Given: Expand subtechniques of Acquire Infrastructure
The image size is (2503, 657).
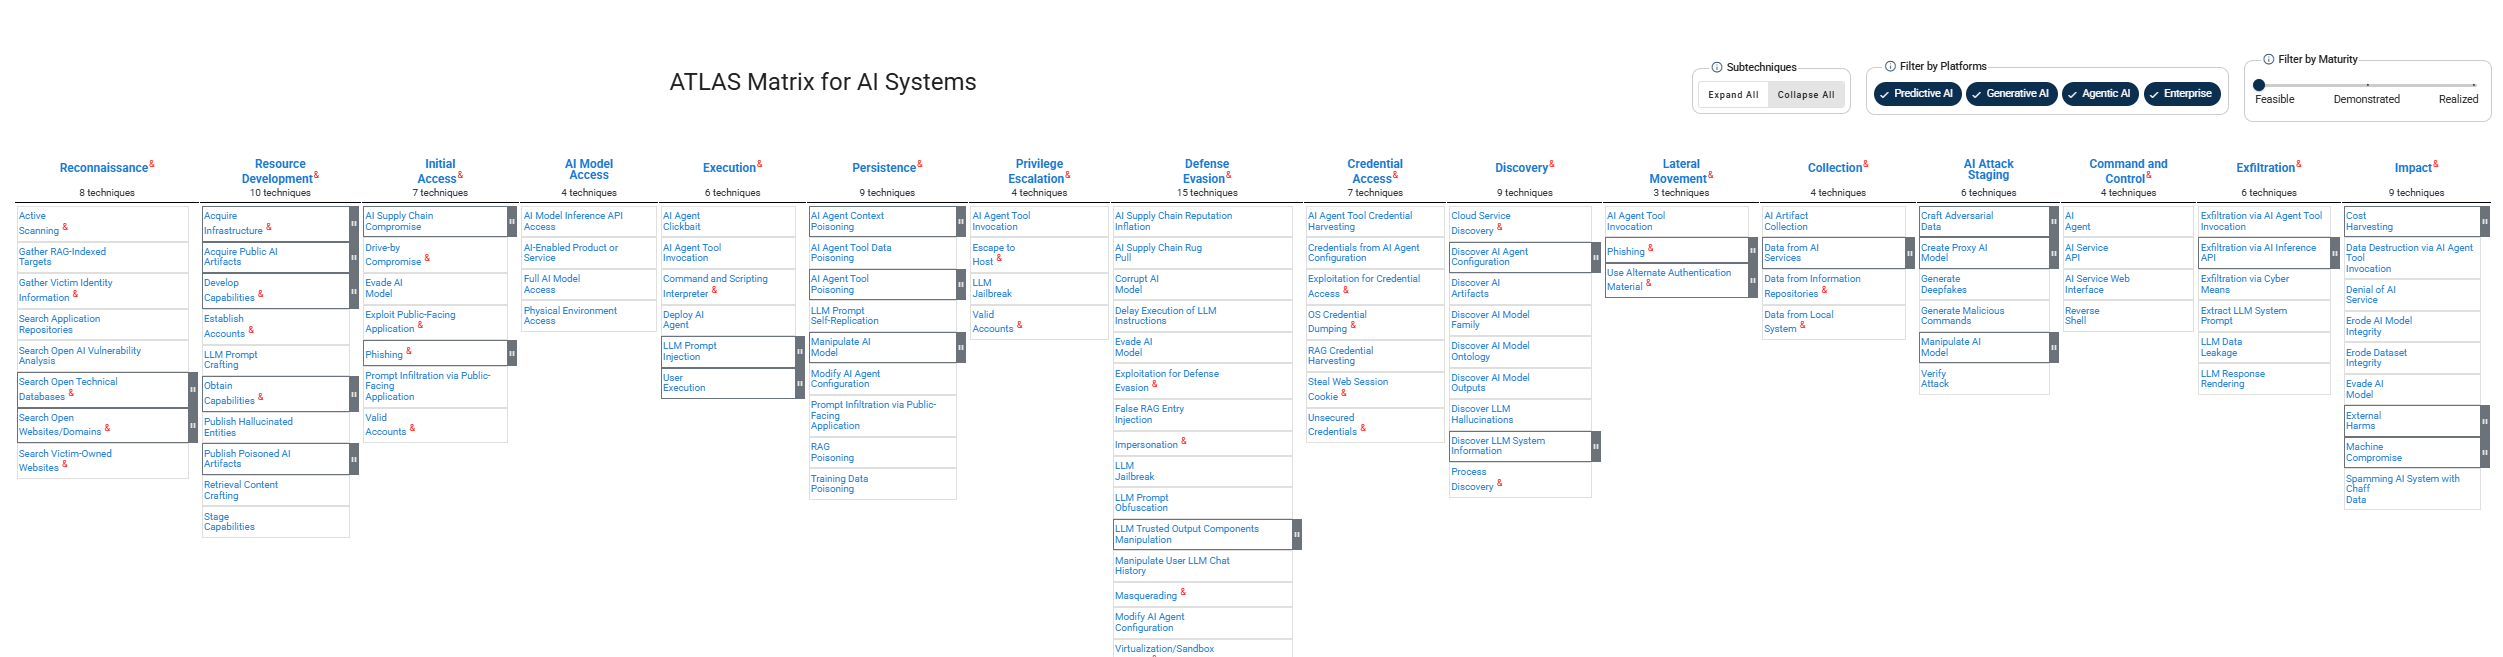Looking at the screenshot, I should click(354, 223).
